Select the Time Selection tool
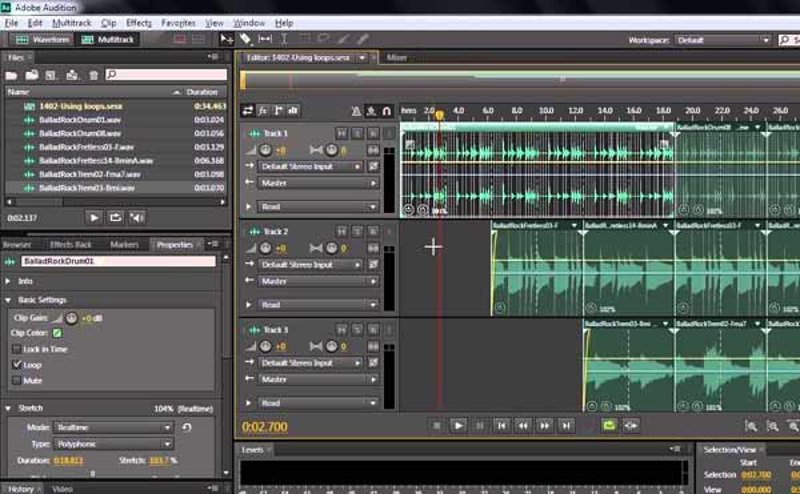Viewport: 800px width, 494px height. pyautogui.click(x=284, y=39)
